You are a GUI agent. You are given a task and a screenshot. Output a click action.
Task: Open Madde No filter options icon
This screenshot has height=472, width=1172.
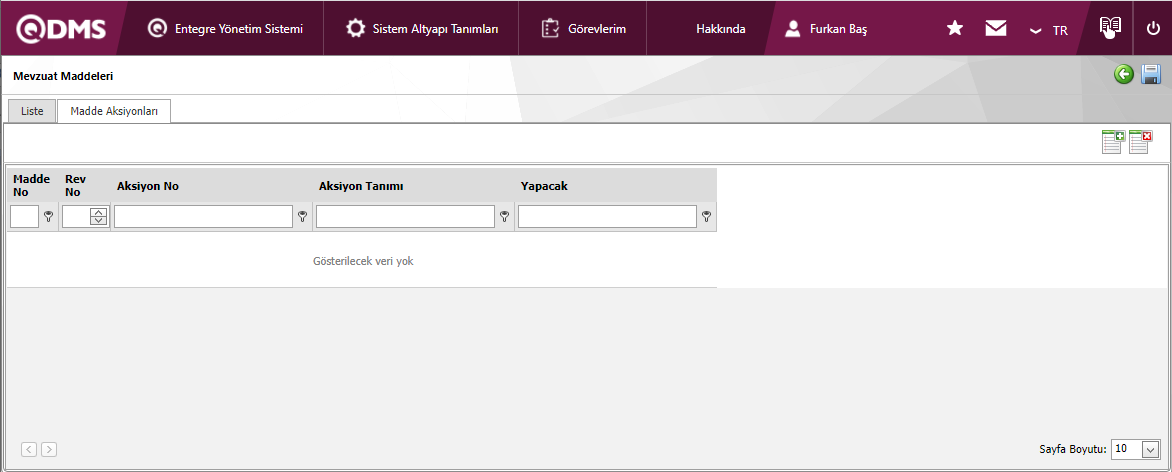click(49, 217)
